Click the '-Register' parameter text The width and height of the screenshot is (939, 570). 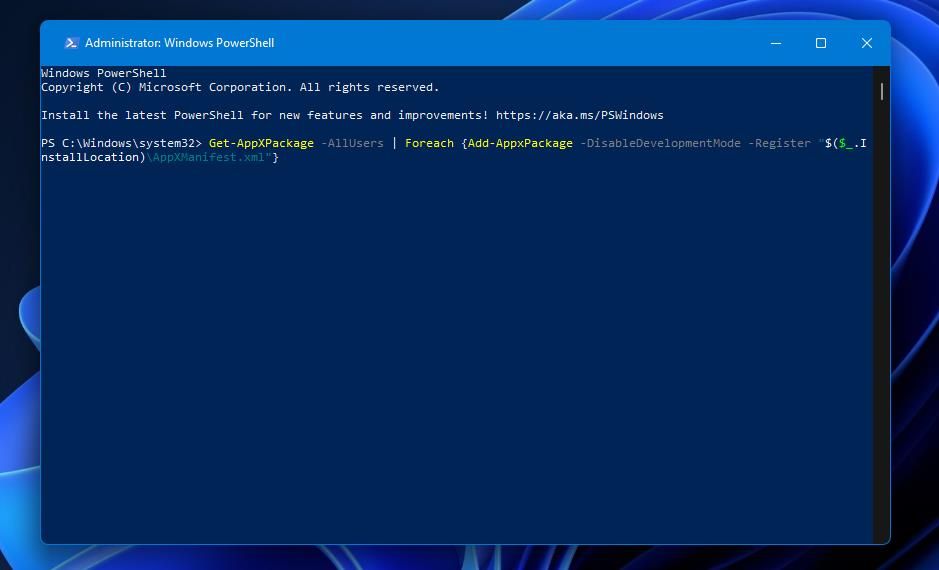[779, 143]
